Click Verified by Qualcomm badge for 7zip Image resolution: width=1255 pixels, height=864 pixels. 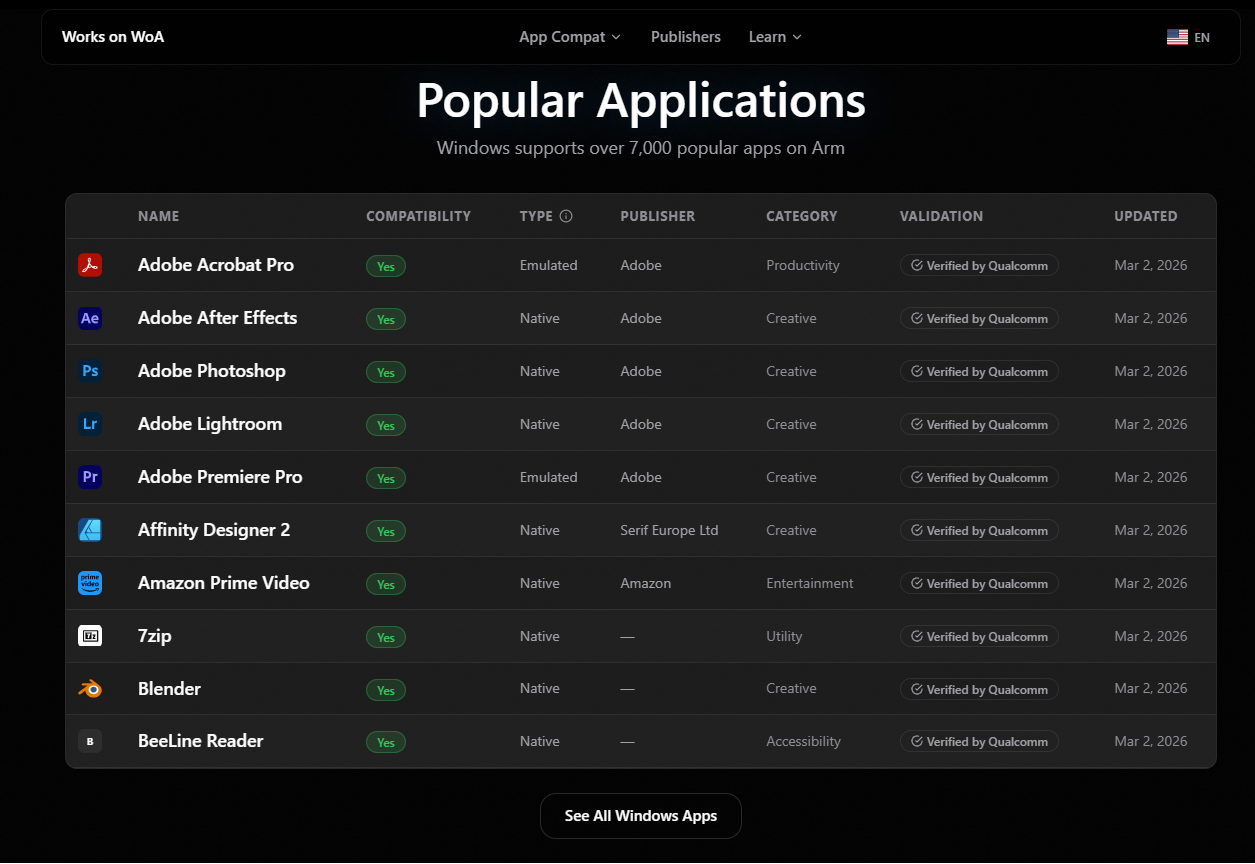coord(979,636)
